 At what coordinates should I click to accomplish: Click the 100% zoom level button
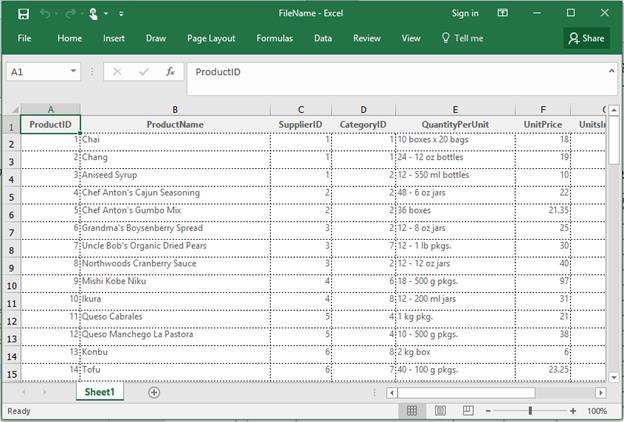597,411
